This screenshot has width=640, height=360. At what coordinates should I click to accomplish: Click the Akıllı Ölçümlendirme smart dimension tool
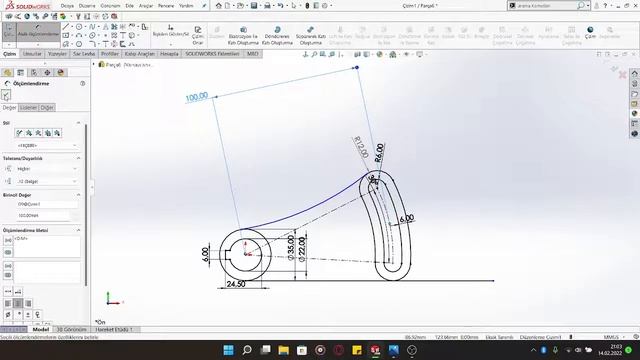coord(38,31)
